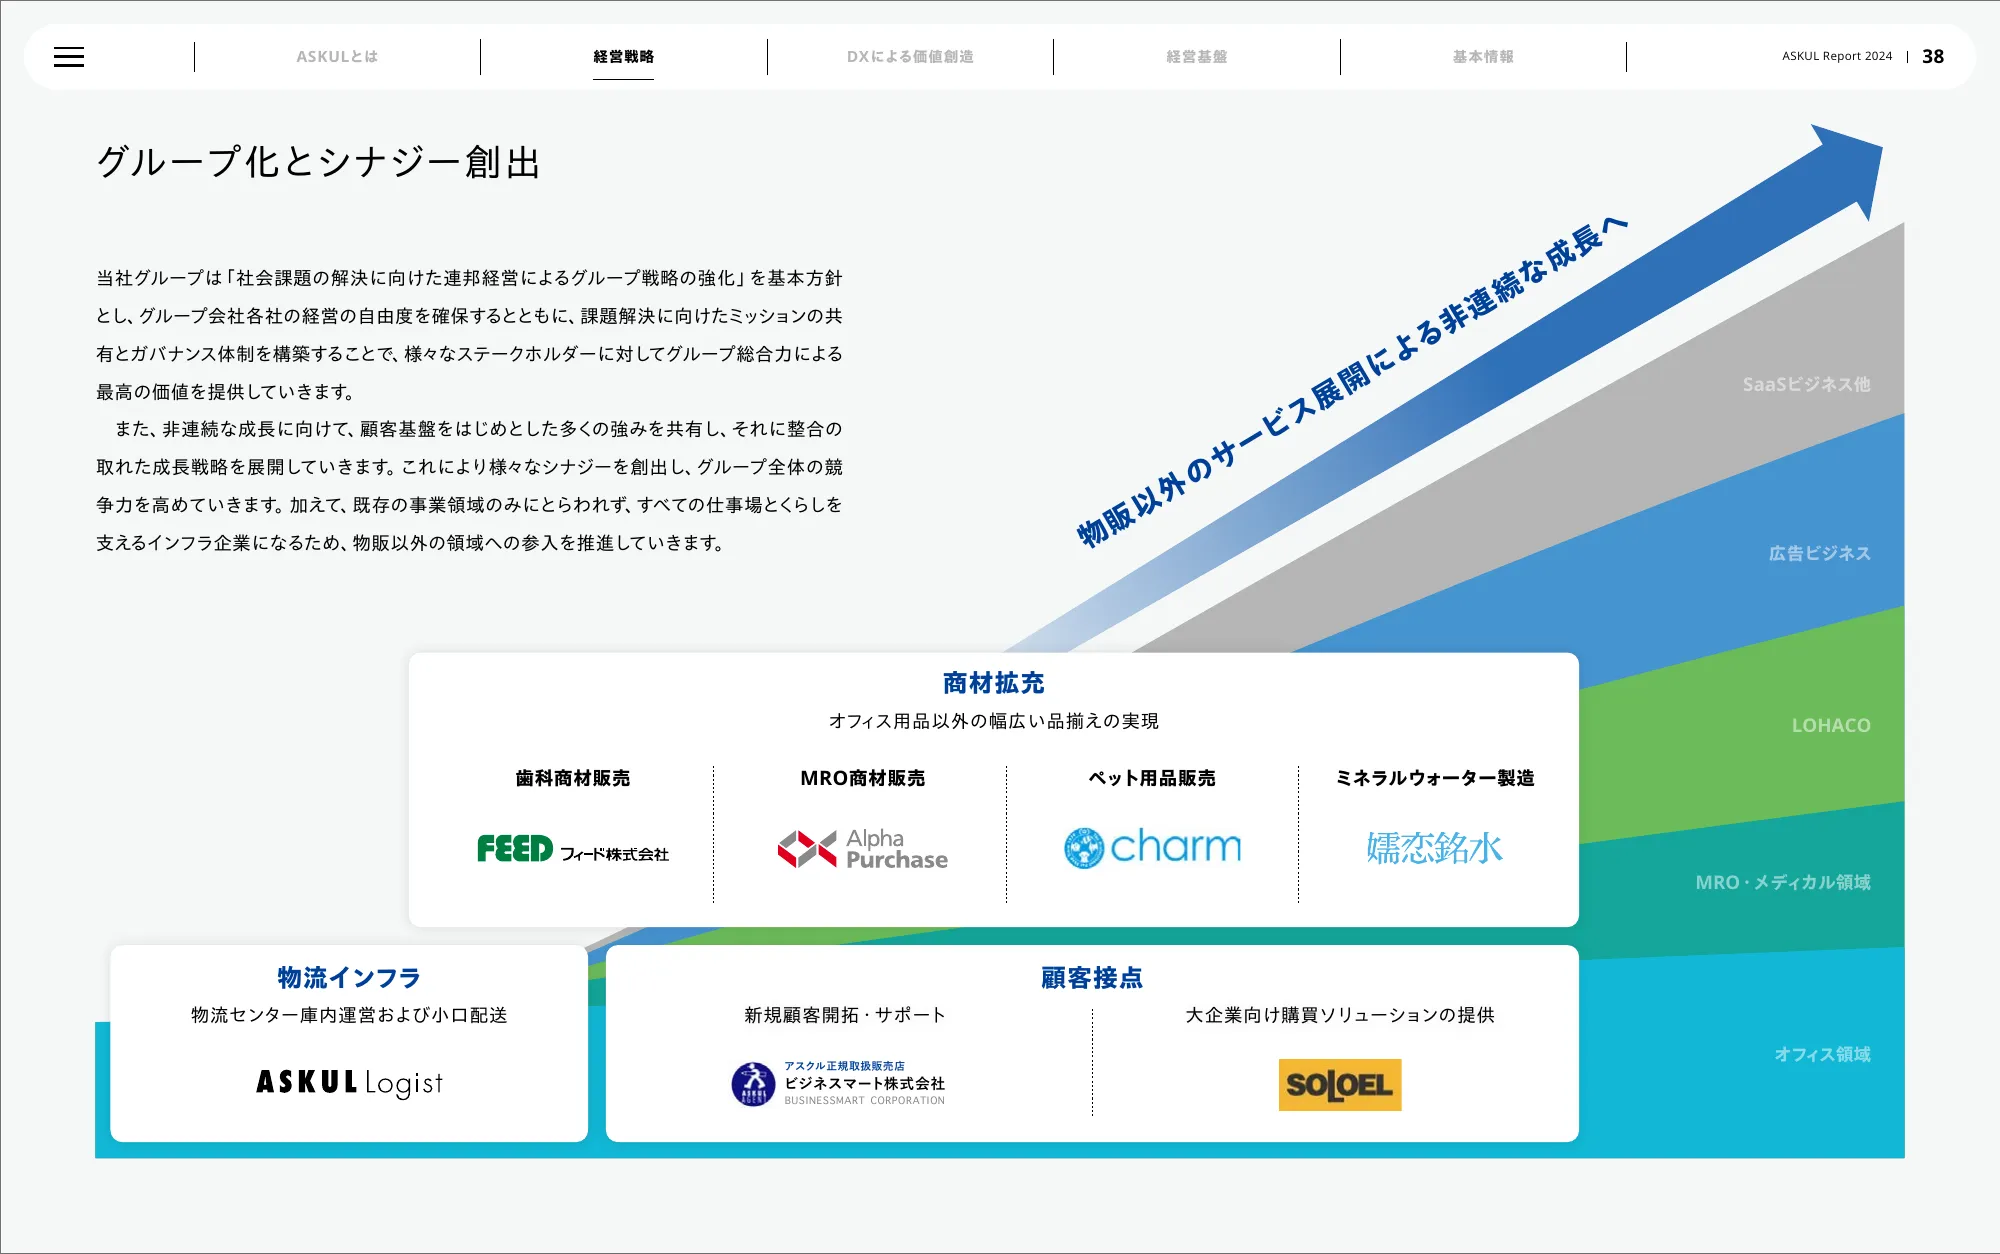2000x1254 pixels.
Task: Open the hamburger menu icon
Action: coord(69,57)
